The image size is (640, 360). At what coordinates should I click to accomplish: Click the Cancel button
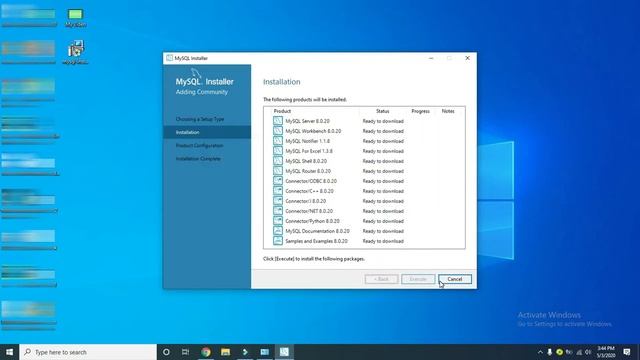point(455,279)
